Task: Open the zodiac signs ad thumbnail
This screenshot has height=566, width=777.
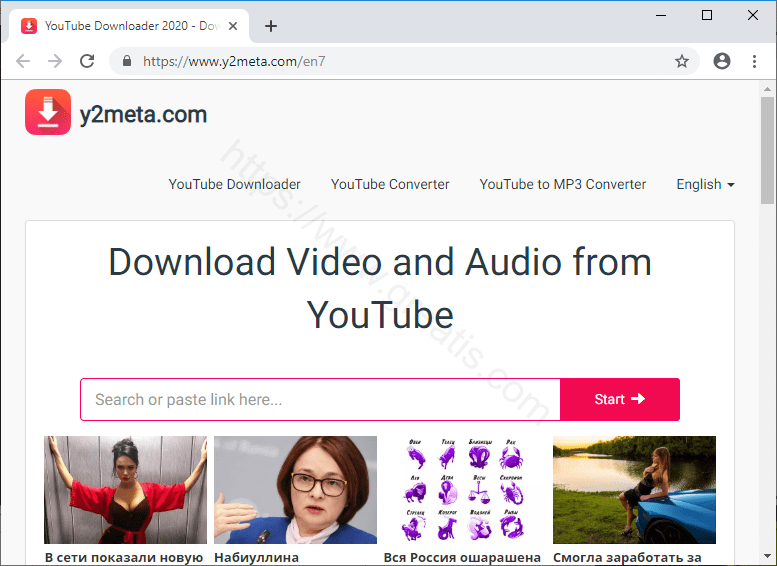Action: point(465,490)
